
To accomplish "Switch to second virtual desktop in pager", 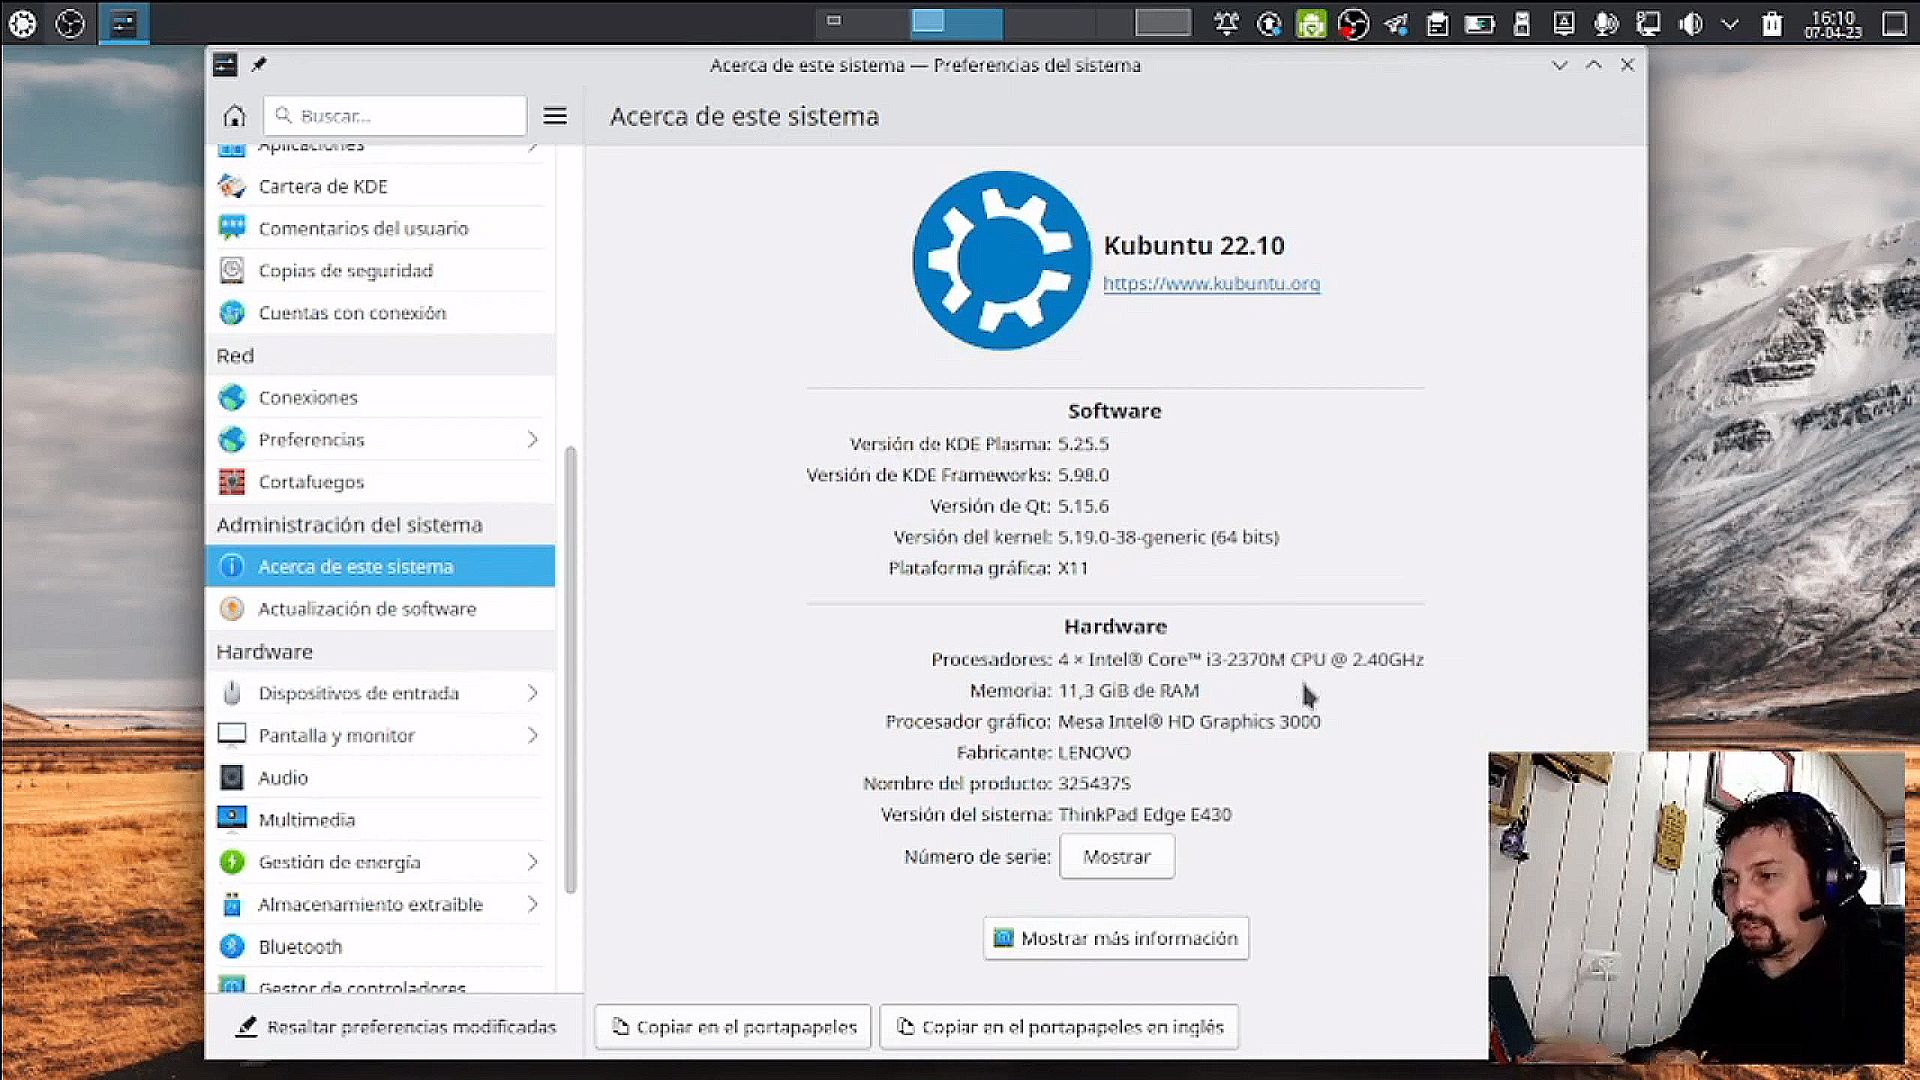I will pyautogui.click(x=956, y=23).
